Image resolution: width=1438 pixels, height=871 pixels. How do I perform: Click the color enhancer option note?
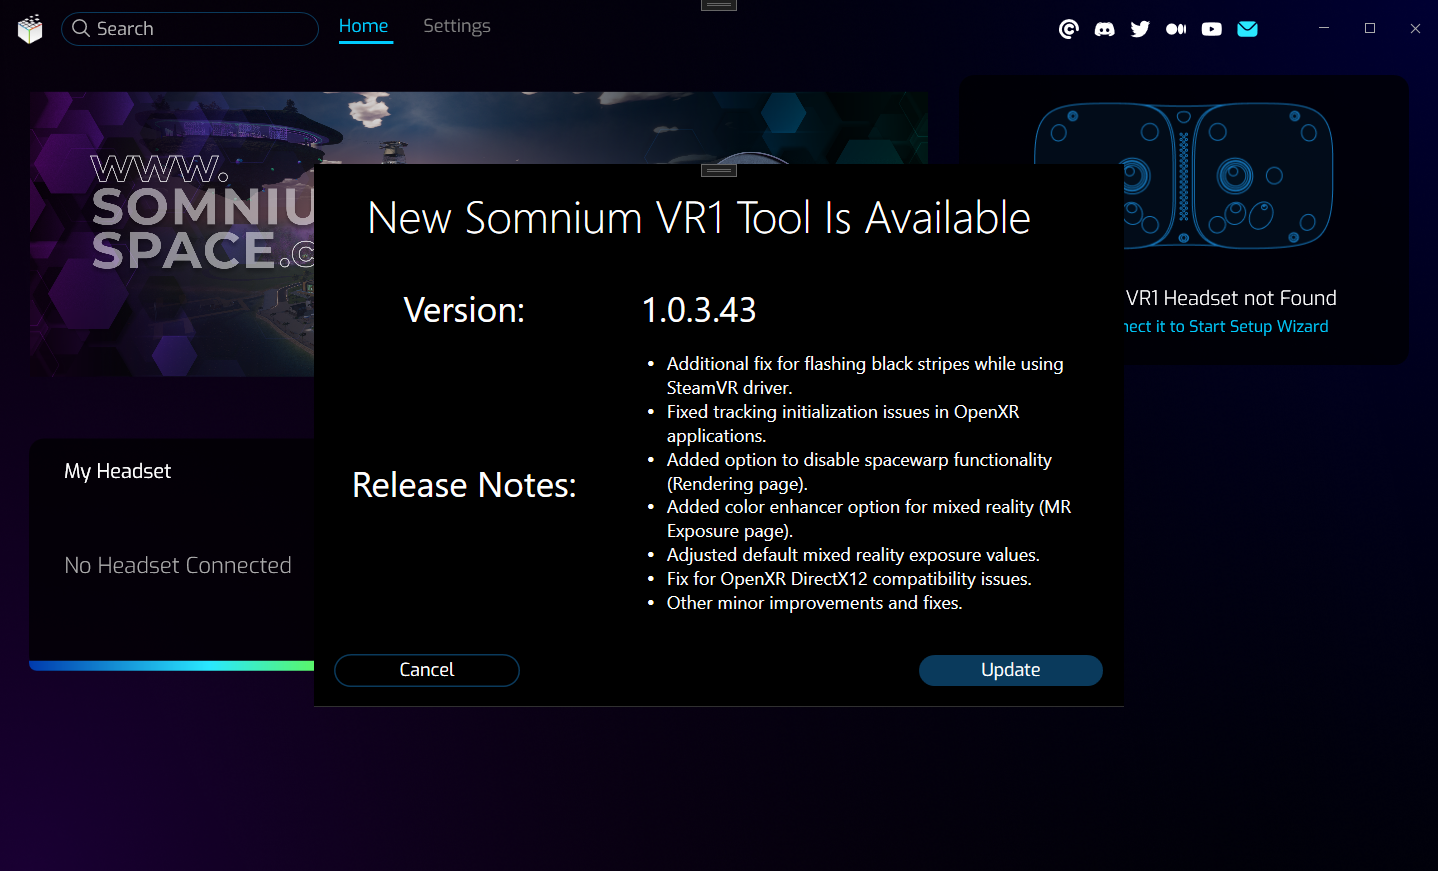pyautogui.click(x=869, y=519)
